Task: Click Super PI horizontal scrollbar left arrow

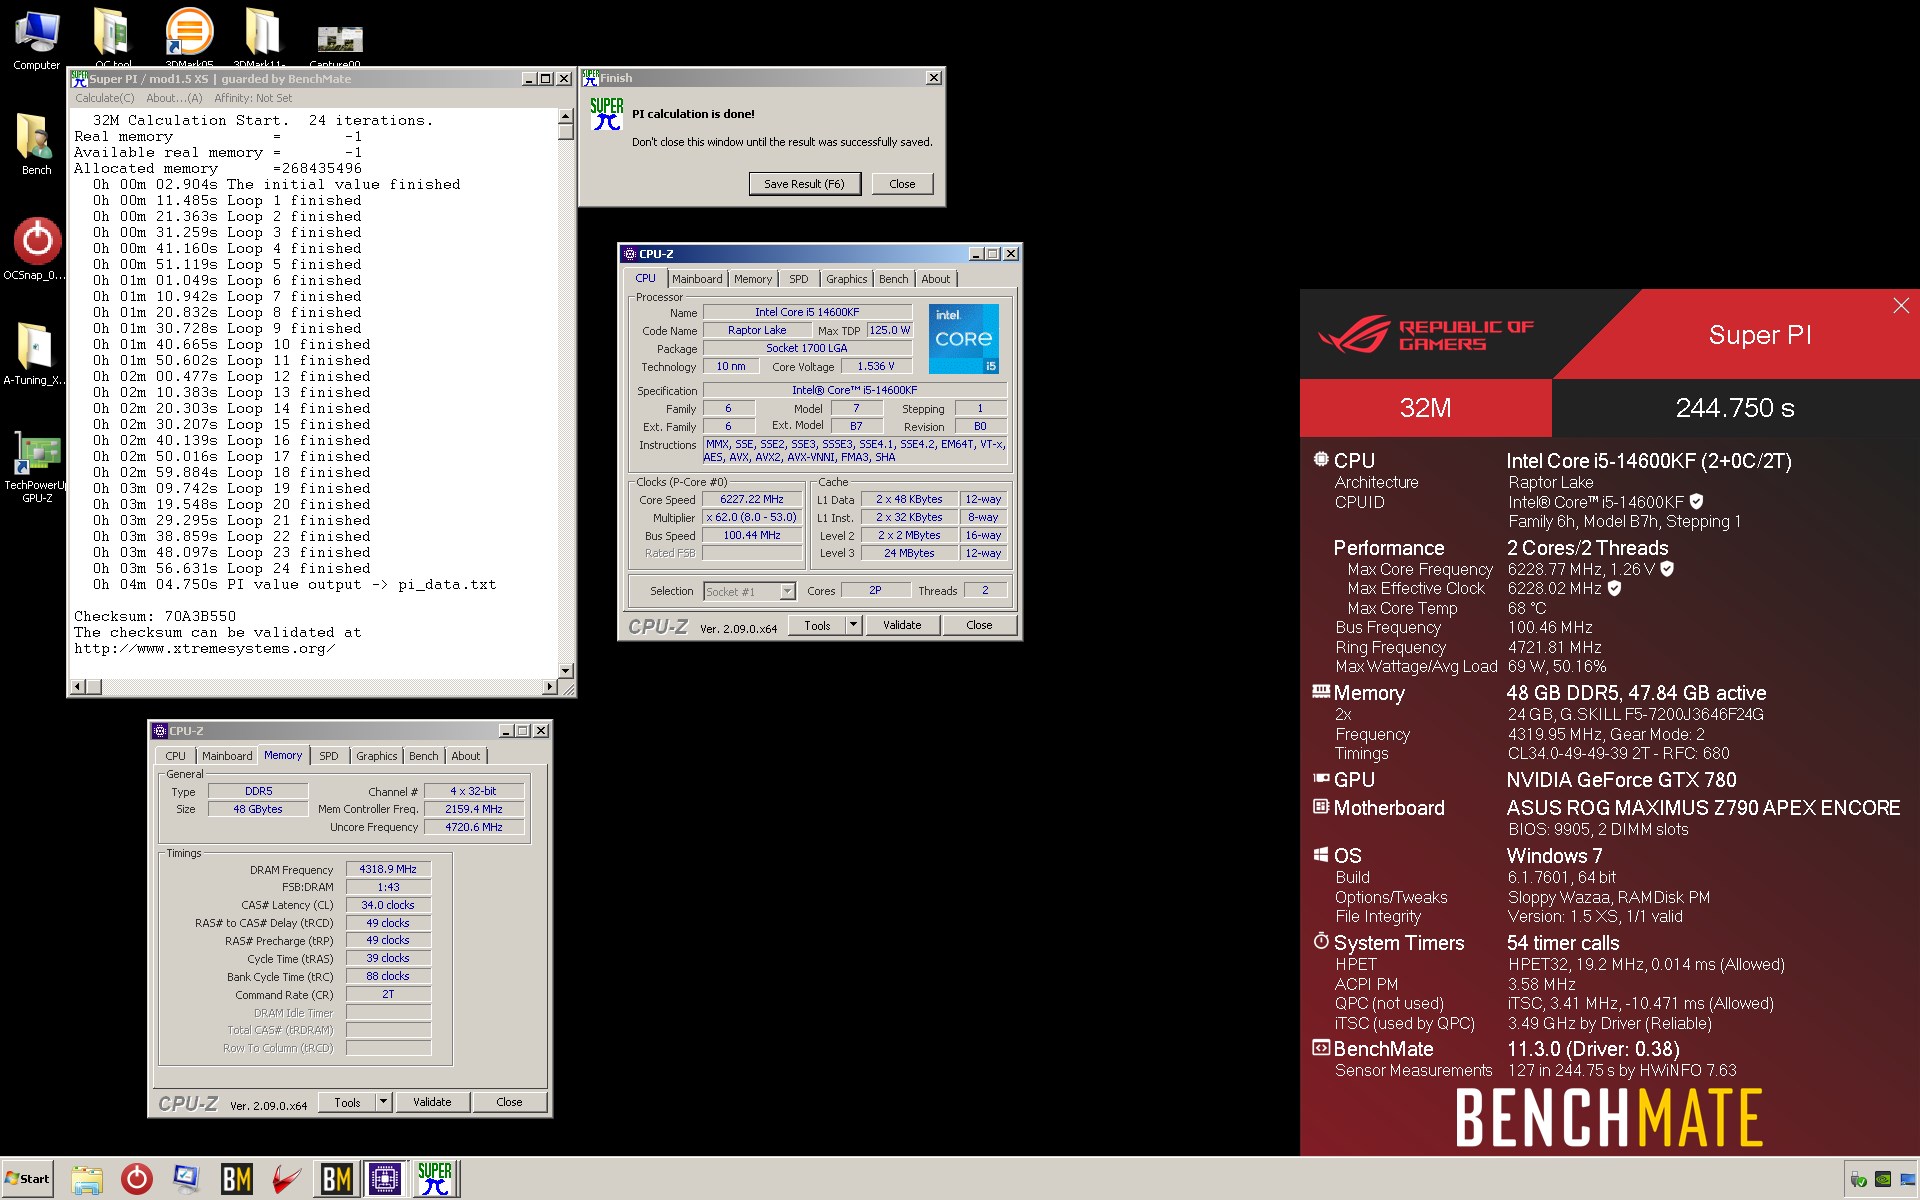Action: [77, 686]
